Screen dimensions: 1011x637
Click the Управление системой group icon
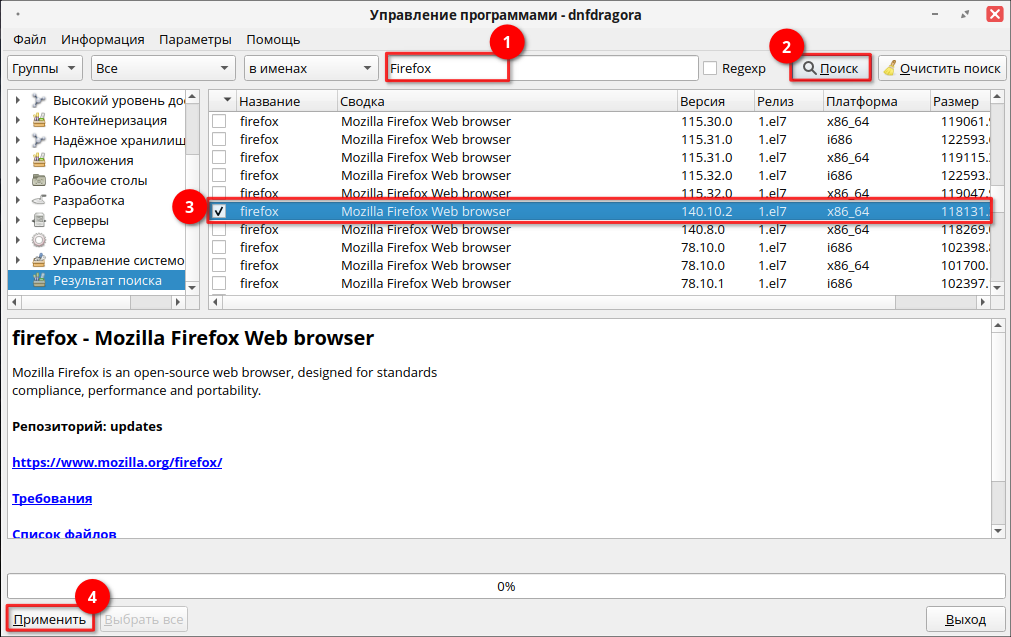(x=39, y=260)
